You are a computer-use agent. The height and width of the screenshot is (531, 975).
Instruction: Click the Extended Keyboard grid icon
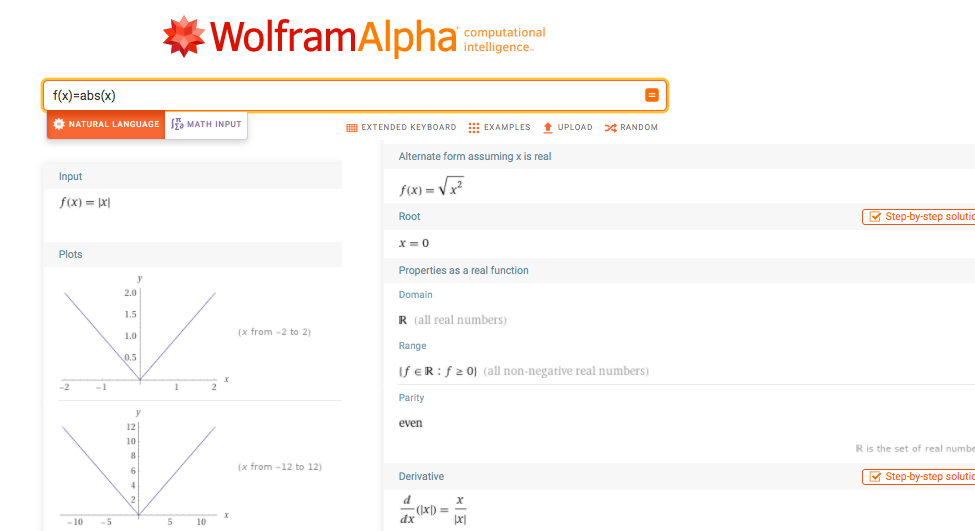[x=352, y=128]
